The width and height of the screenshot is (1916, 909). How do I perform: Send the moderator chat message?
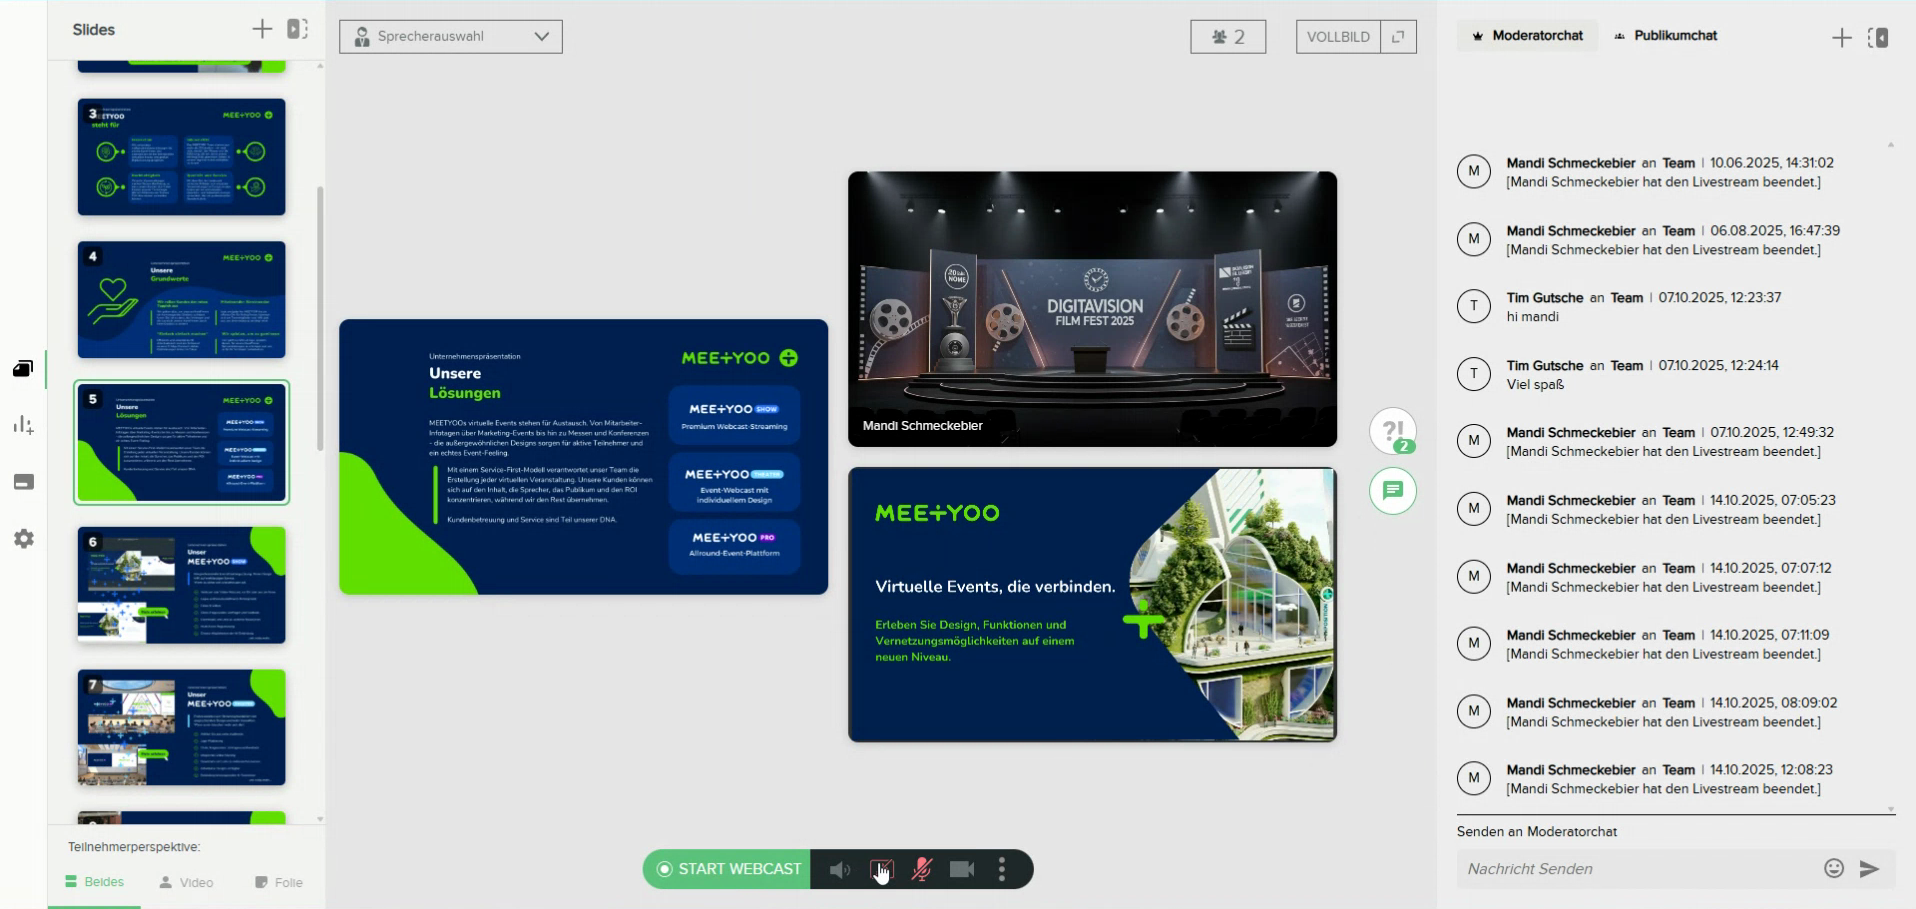(x=1869, y=868)
